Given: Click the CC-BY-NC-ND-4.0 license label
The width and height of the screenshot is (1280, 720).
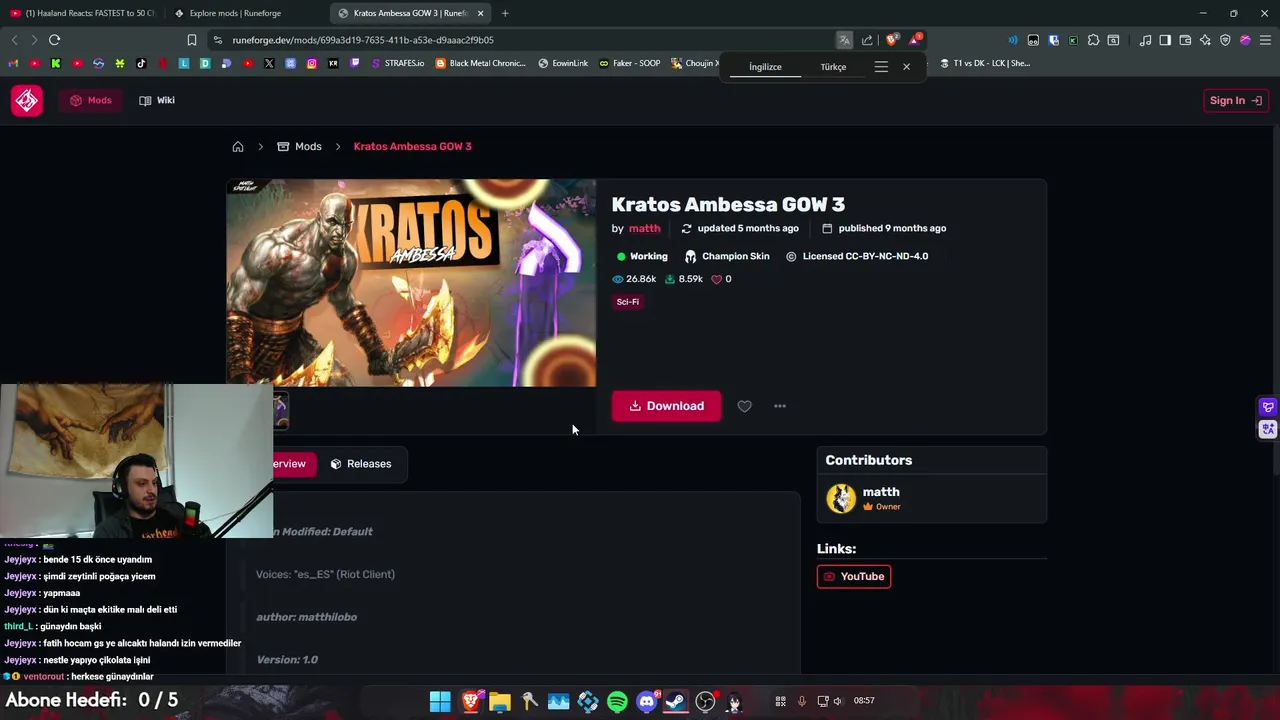Looking at the screenshot, I should click(x=857, y=256).
